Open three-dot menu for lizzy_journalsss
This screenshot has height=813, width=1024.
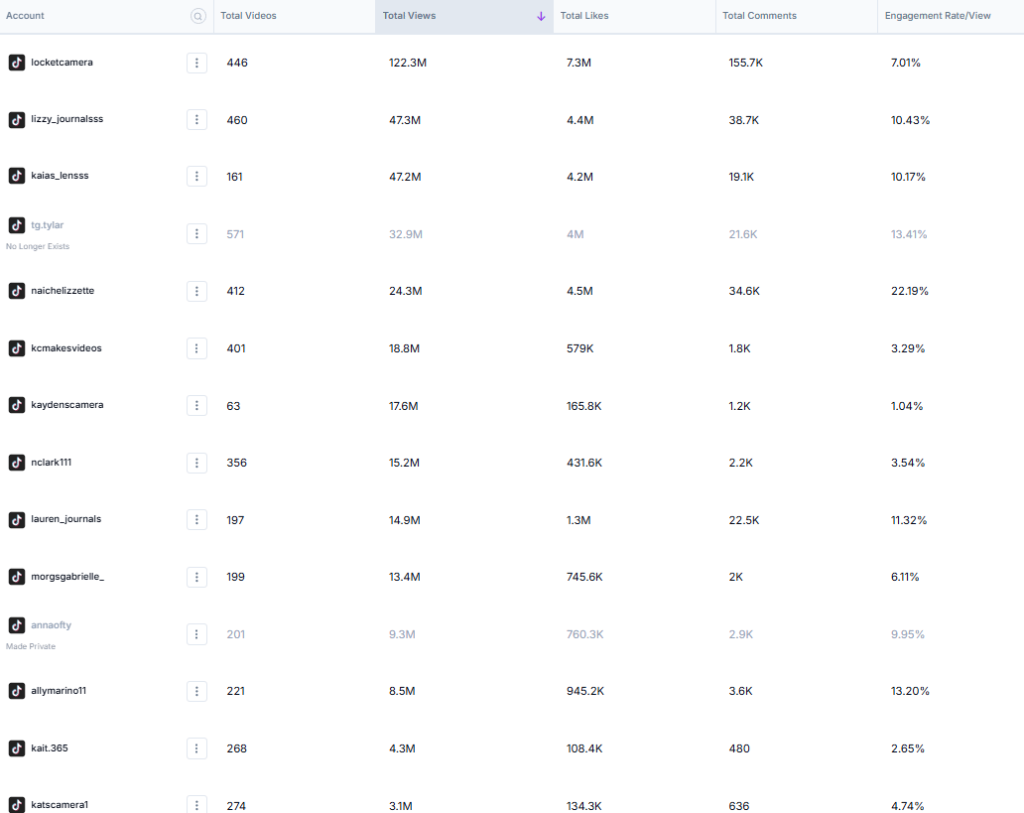click(197, 120)
